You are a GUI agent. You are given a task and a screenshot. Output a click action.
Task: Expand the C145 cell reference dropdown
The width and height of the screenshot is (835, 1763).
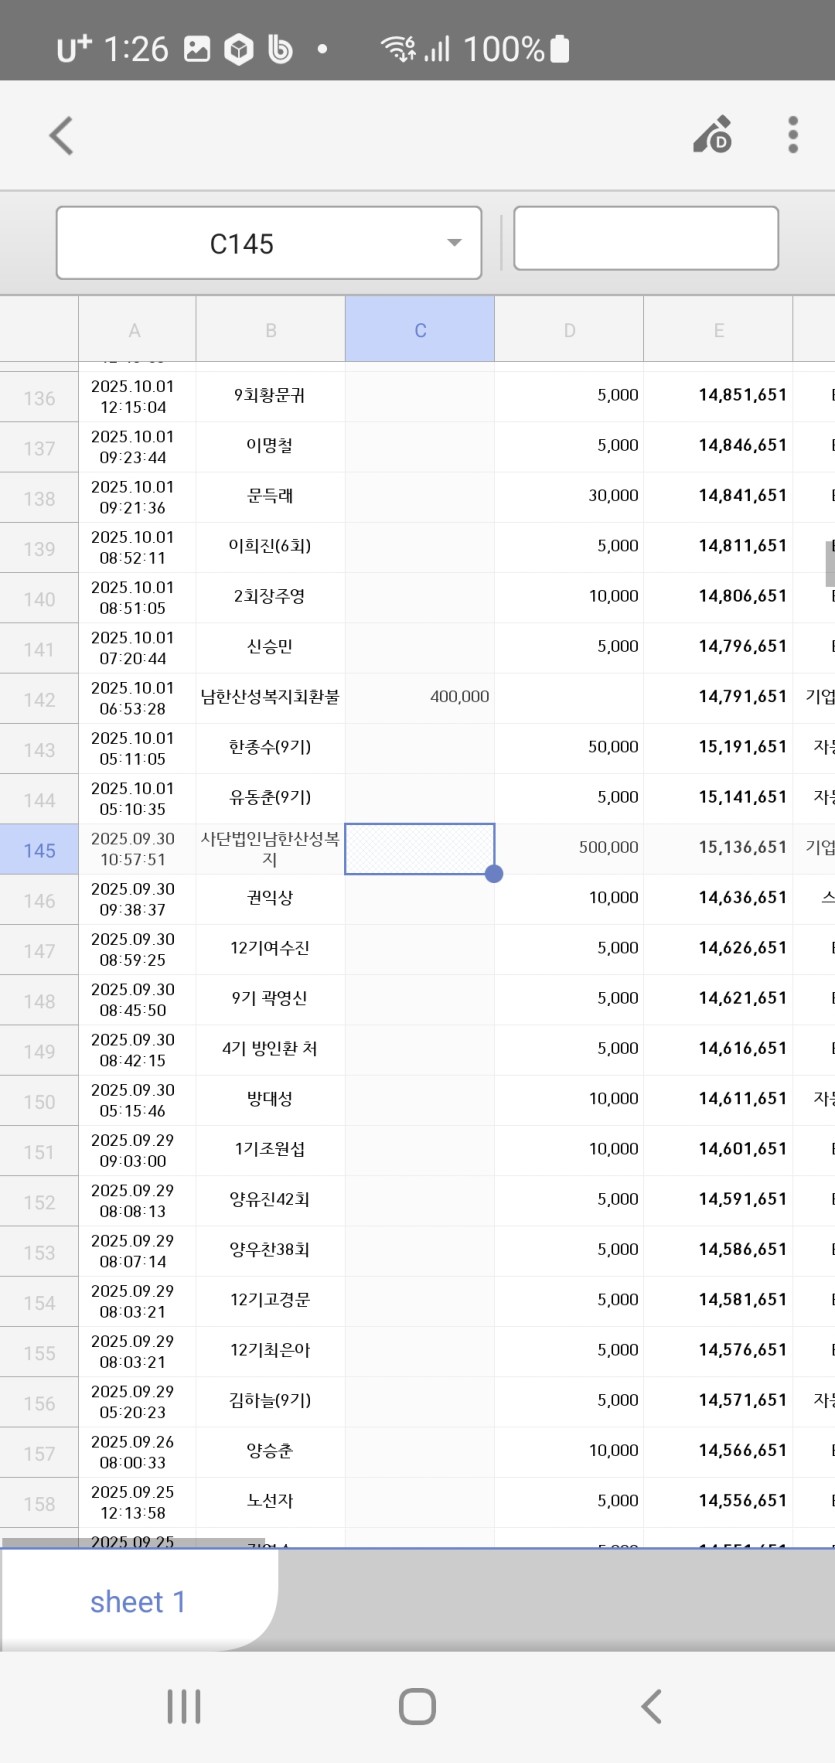pos(453,243)
